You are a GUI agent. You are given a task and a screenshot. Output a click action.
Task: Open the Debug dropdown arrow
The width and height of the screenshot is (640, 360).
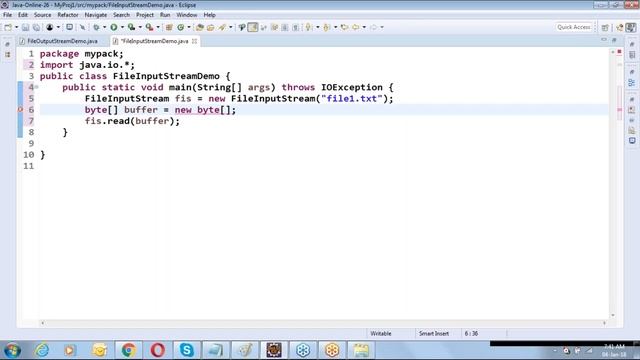(x=104, y=27)
